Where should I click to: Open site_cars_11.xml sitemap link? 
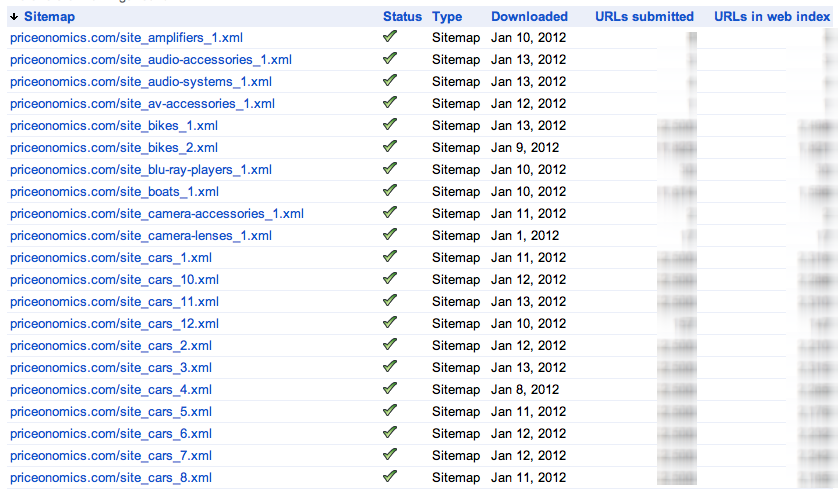(115, 302)
